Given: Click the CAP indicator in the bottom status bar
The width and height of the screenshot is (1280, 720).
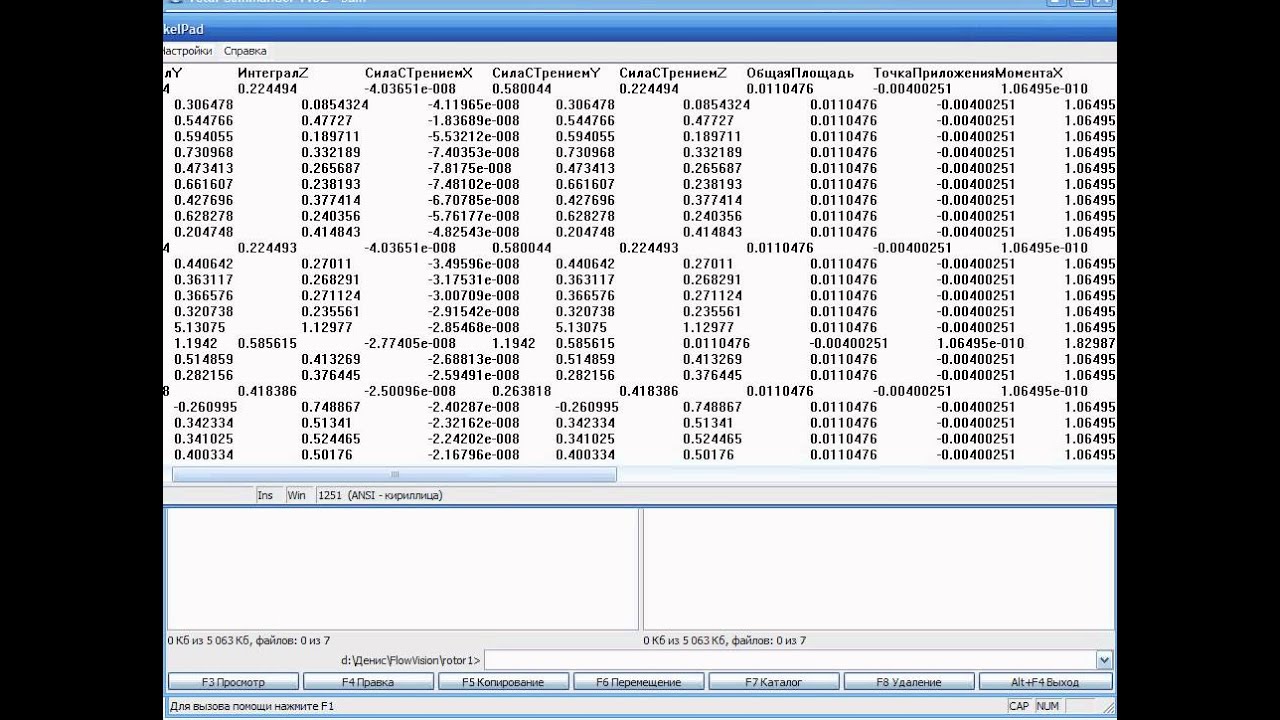Looking at the screenshot, I should click(x=1019, y=706).
